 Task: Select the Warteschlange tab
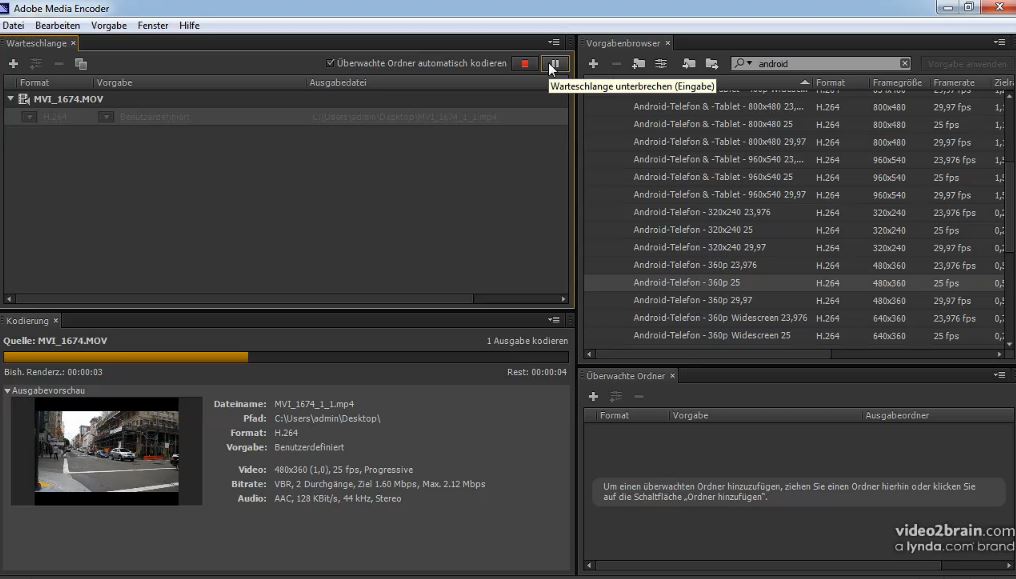[36, 43]
